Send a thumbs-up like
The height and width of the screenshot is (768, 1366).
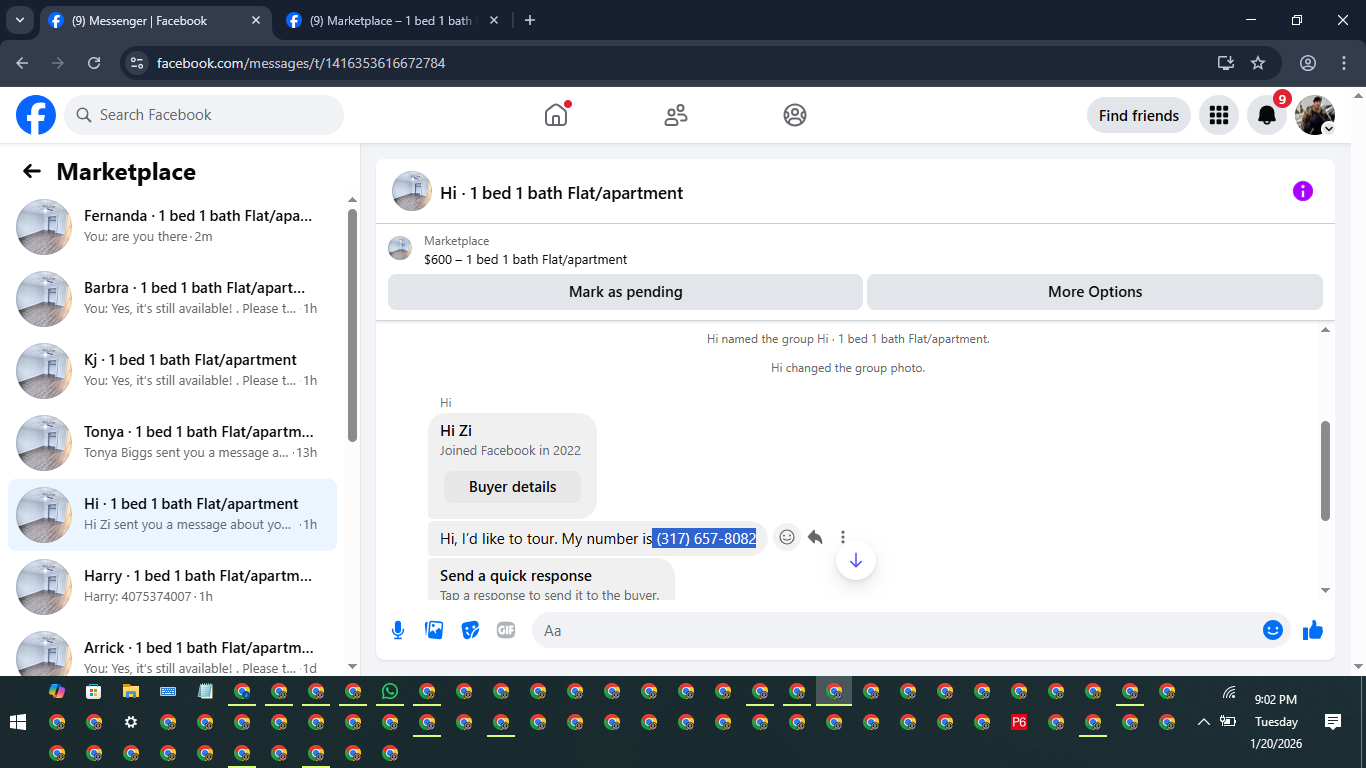point(1313,630)
